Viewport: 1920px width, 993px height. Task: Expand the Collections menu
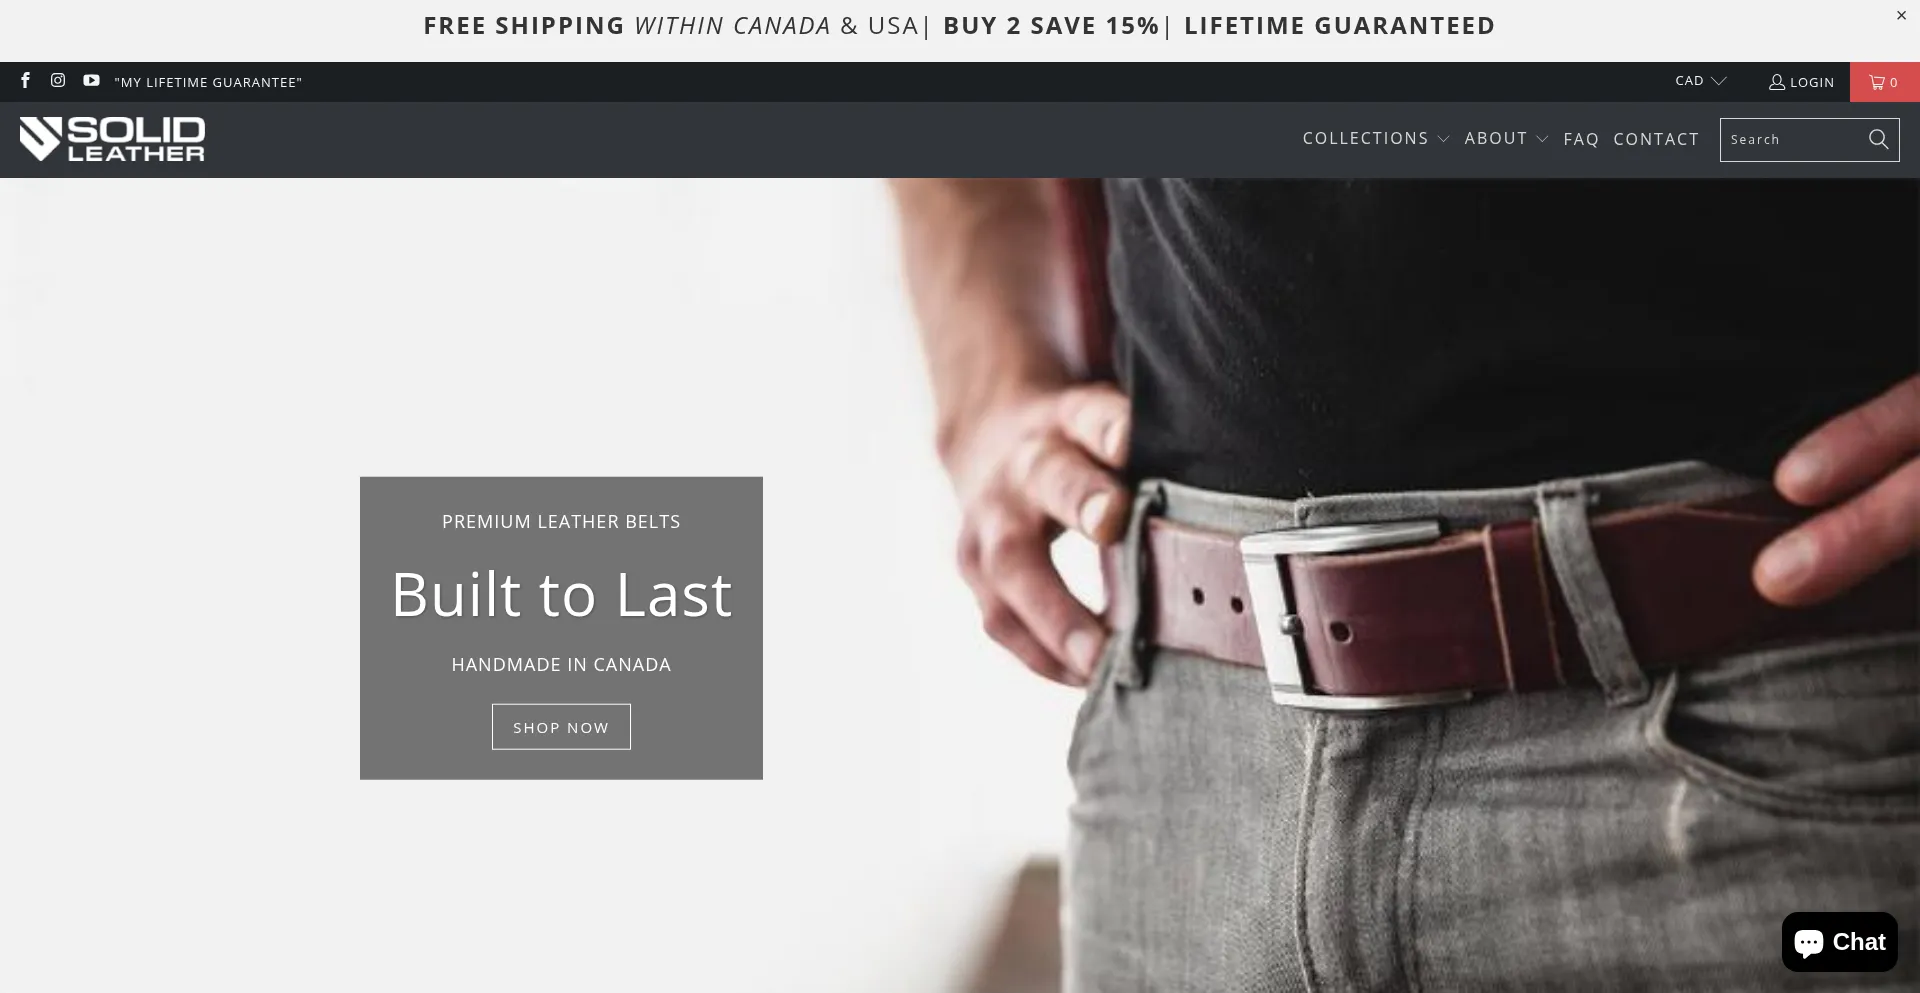point(1376,139)
